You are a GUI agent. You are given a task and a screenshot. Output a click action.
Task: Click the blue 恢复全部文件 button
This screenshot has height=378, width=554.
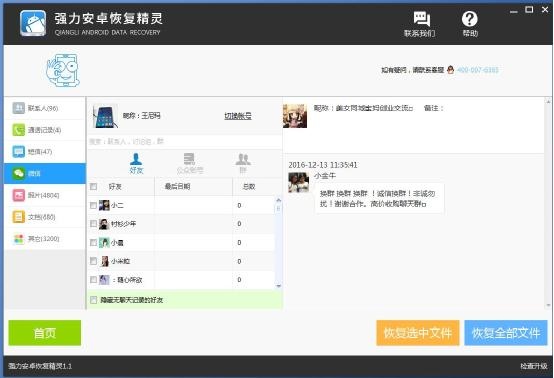(x=506, y=333)
